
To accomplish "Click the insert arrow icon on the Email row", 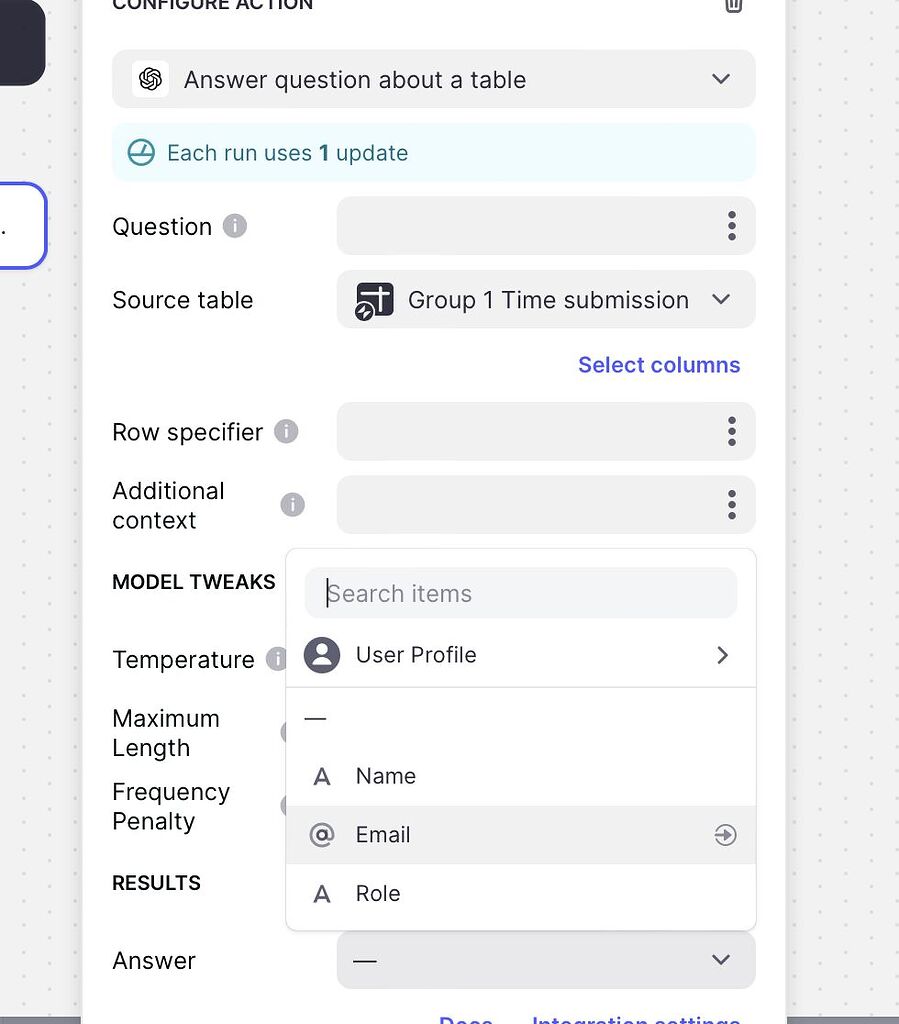I will tap(725, 835).
